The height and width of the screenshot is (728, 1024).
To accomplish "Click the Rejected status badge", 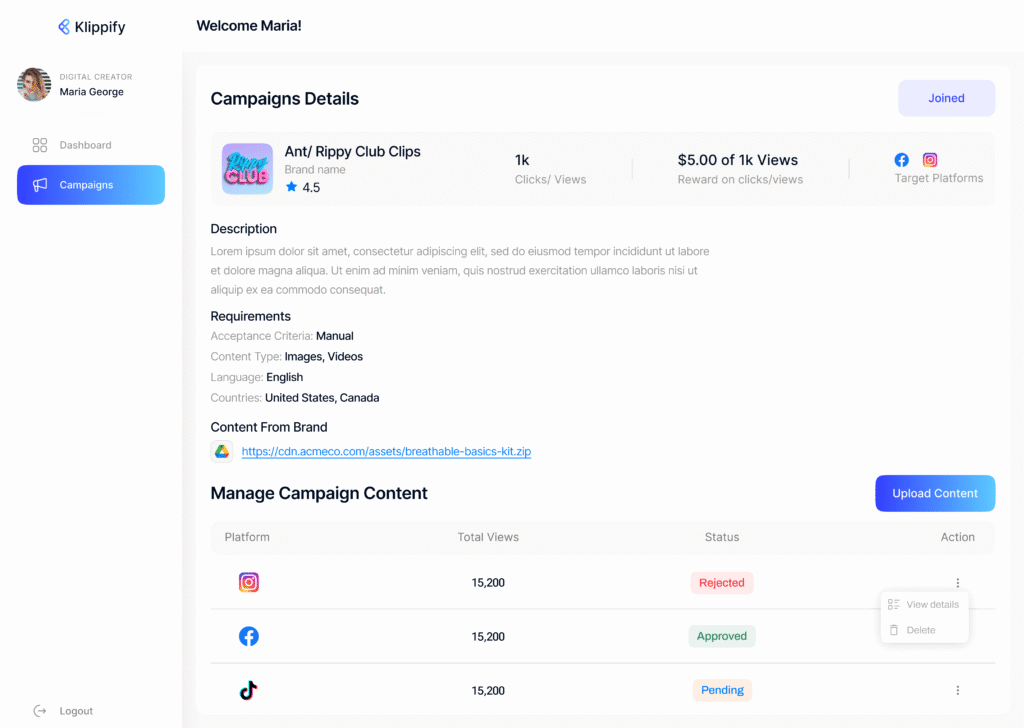I will tap(721, 583).
